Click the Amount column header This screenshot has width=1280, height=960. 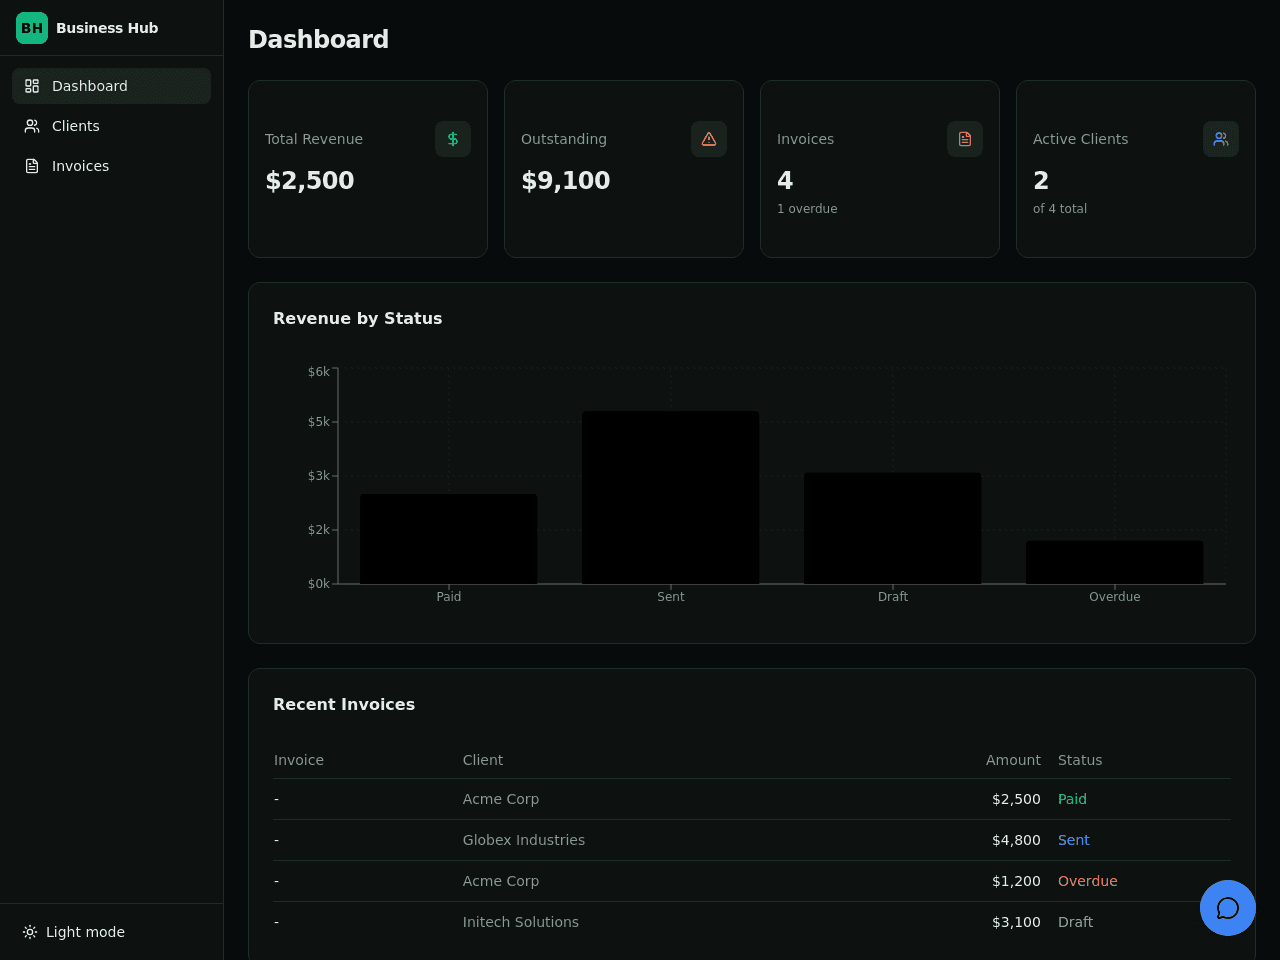pos(1013,760)
